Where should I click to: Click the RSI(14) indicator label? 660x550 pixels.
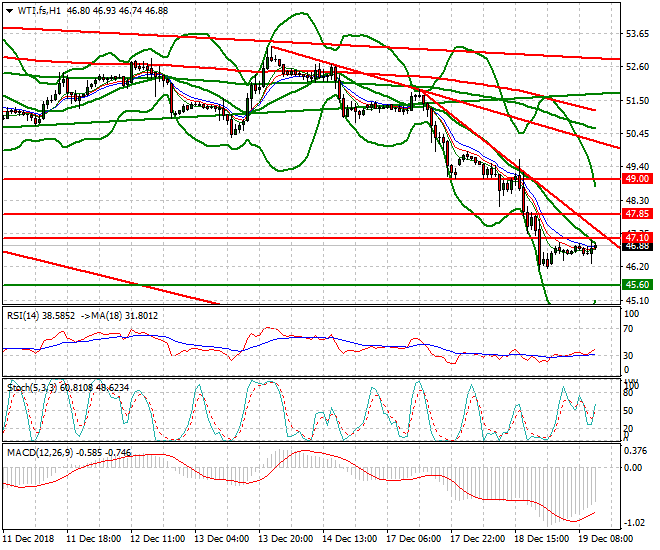point(22,316)
